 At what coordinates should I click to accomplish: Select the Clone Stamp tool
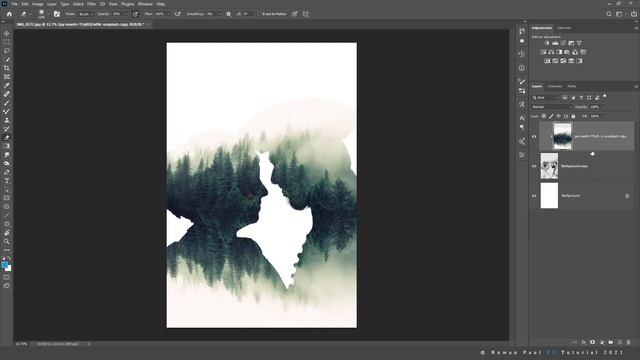pyautogui.click(x=7, y=120)
